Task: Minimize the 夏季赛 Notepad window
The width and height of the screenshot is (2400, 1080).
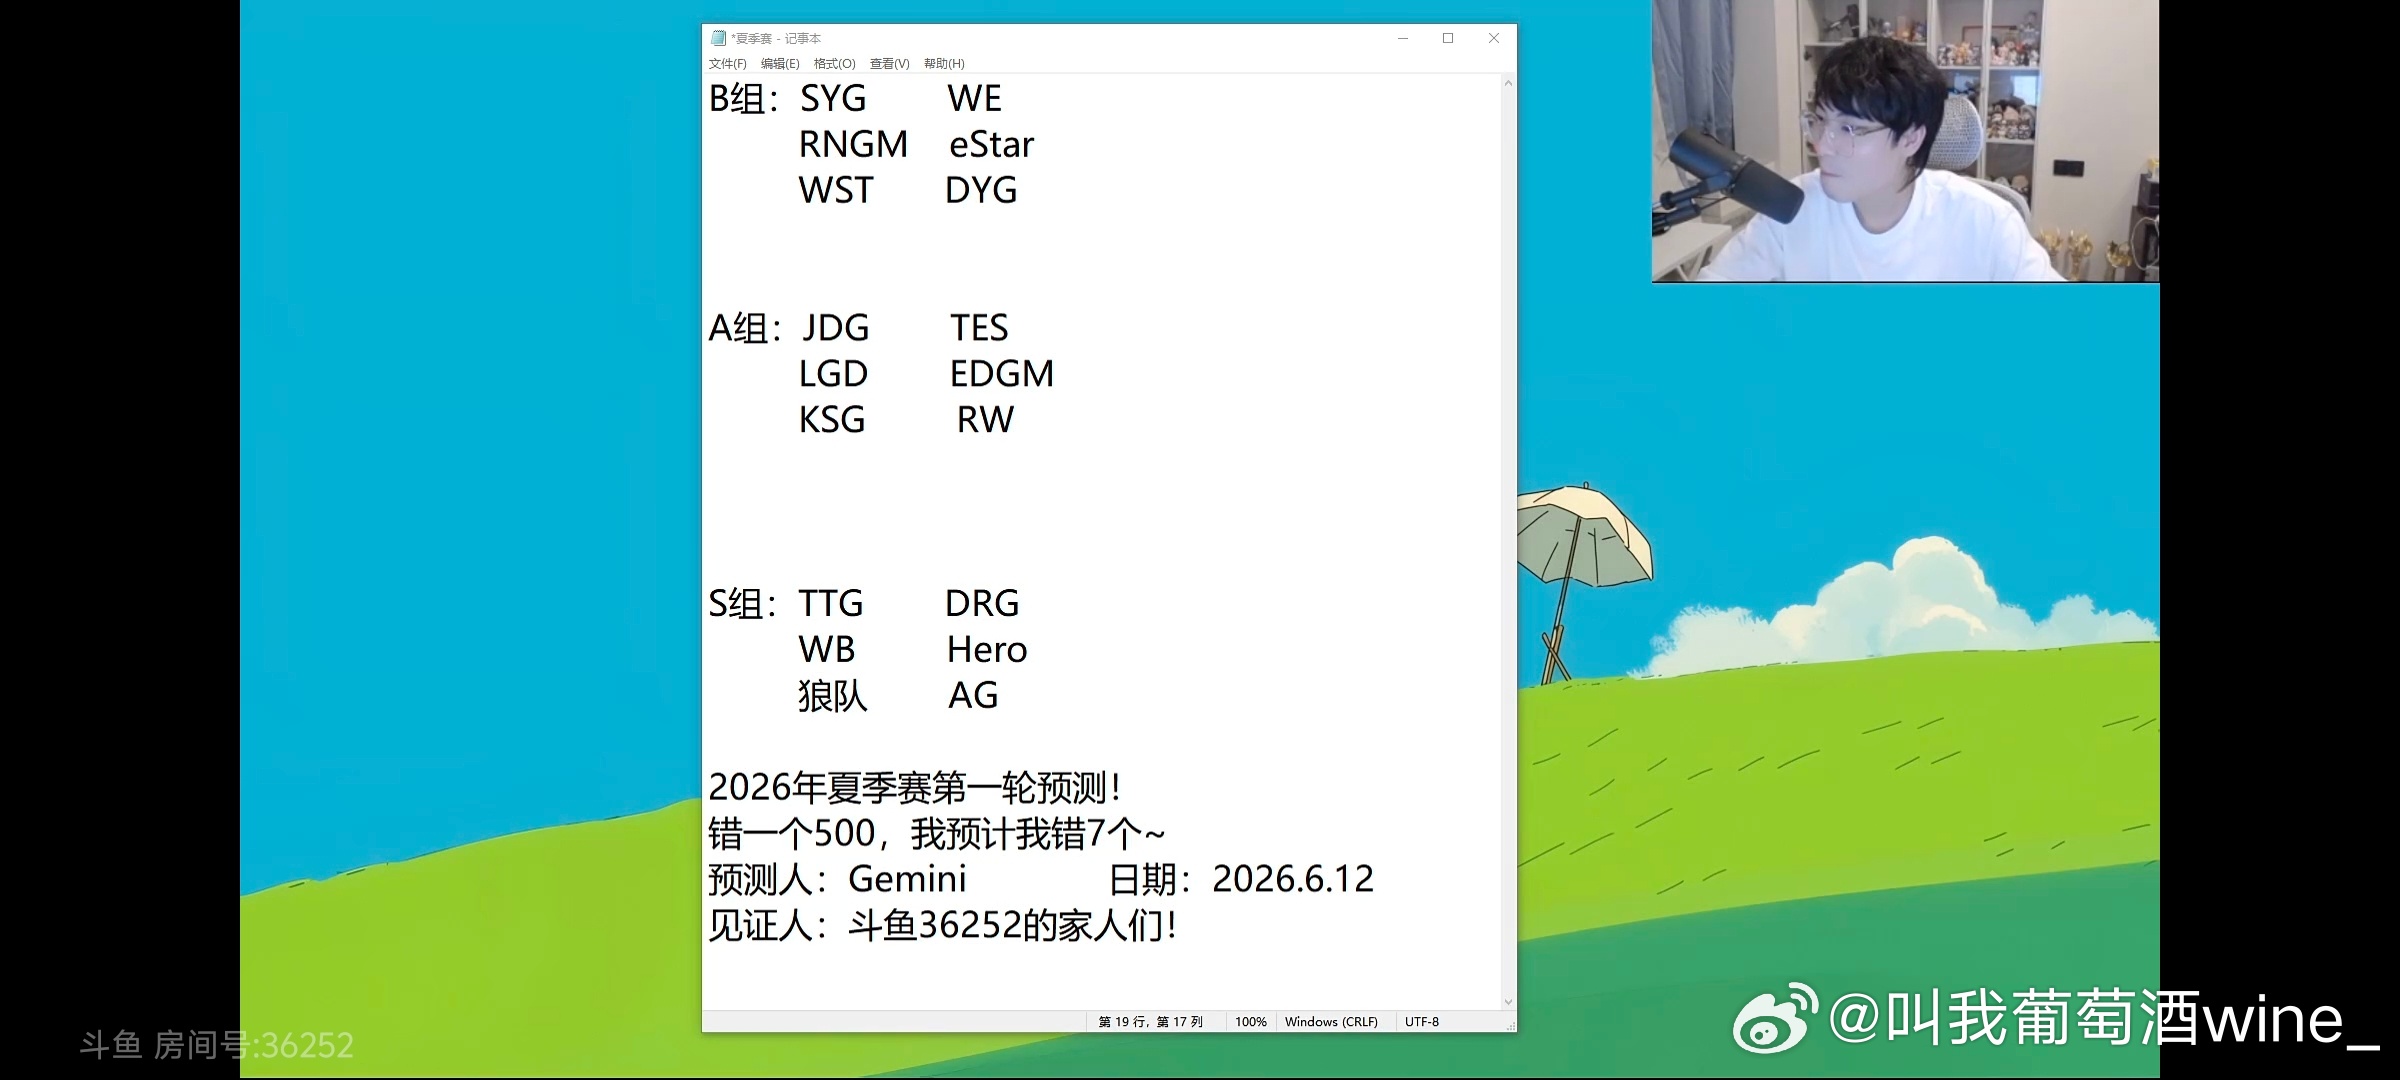Action: click(1403, 38)
